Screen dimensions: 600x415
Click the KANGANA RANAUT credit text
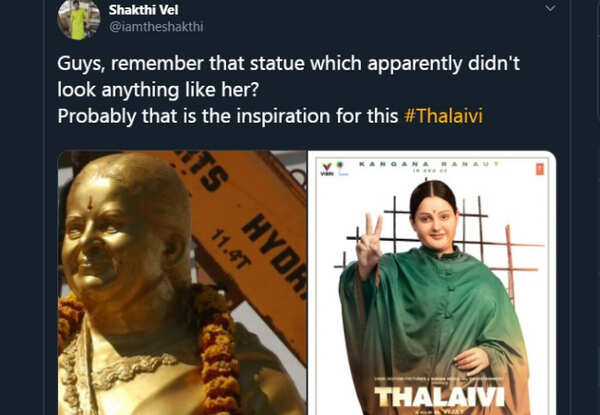pos(429,164)
